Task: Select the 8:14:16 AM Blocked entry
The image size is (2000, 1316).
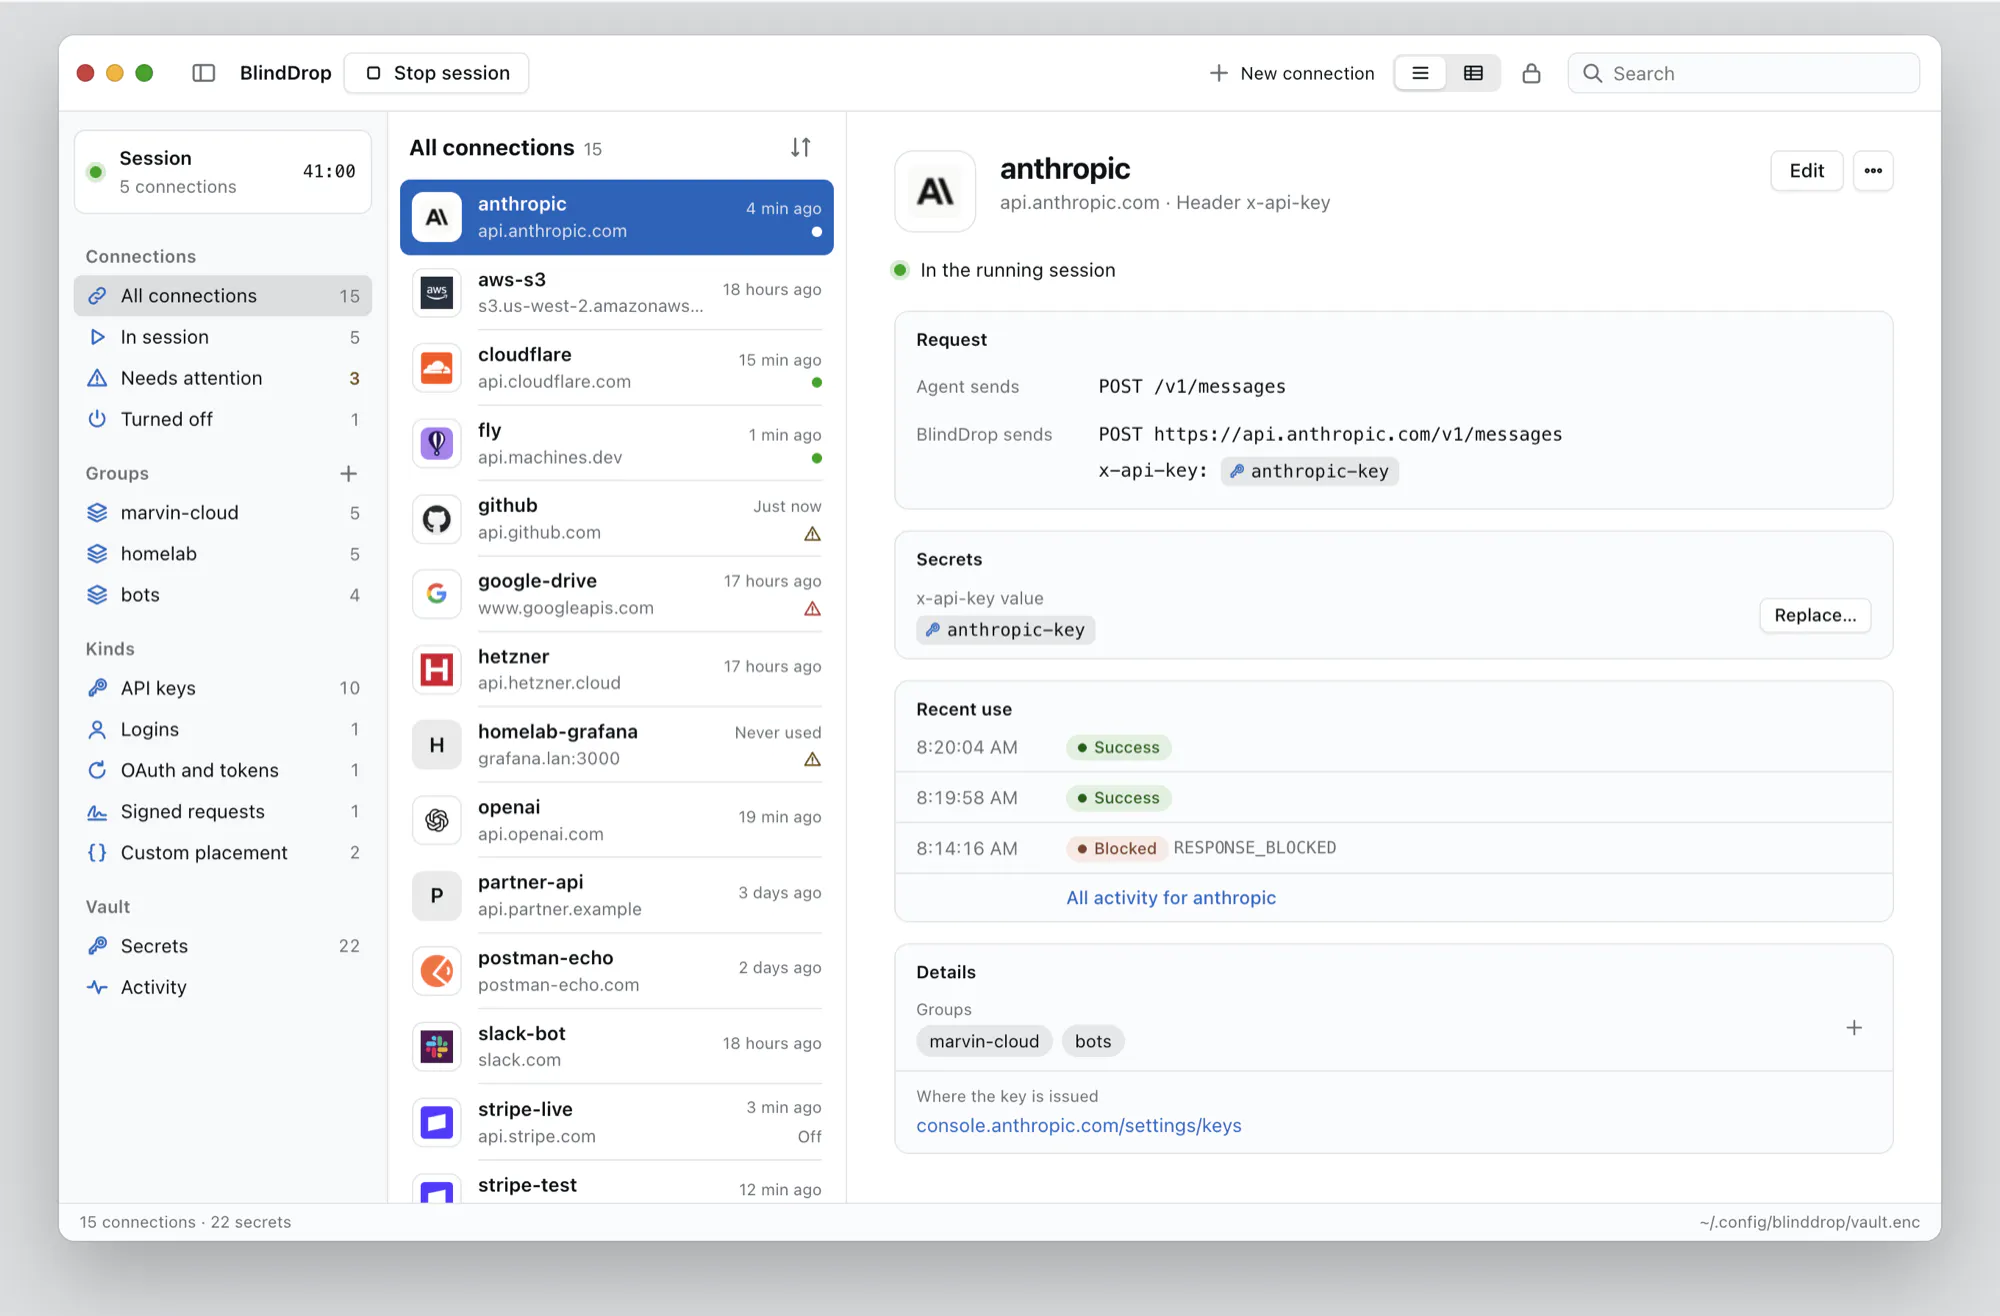Action: click(x=1394, y=848)
